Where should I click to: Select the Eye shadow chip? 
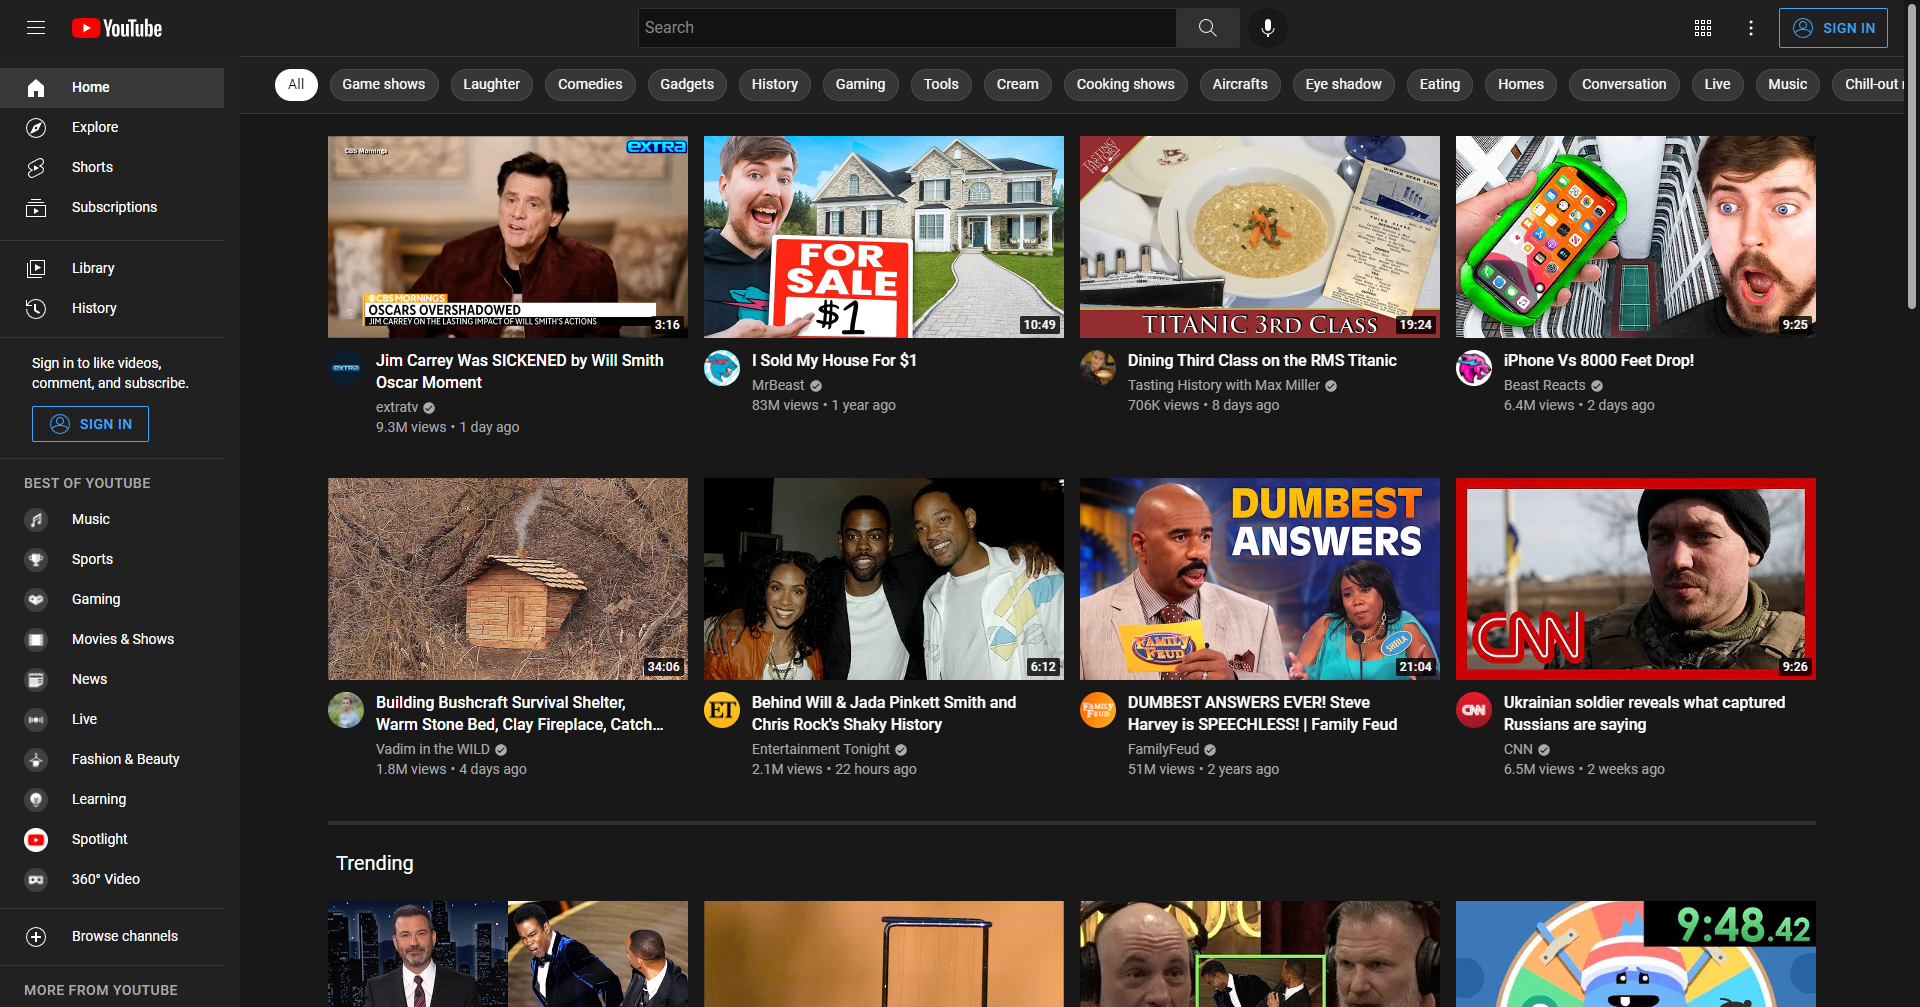(1344, 85)
